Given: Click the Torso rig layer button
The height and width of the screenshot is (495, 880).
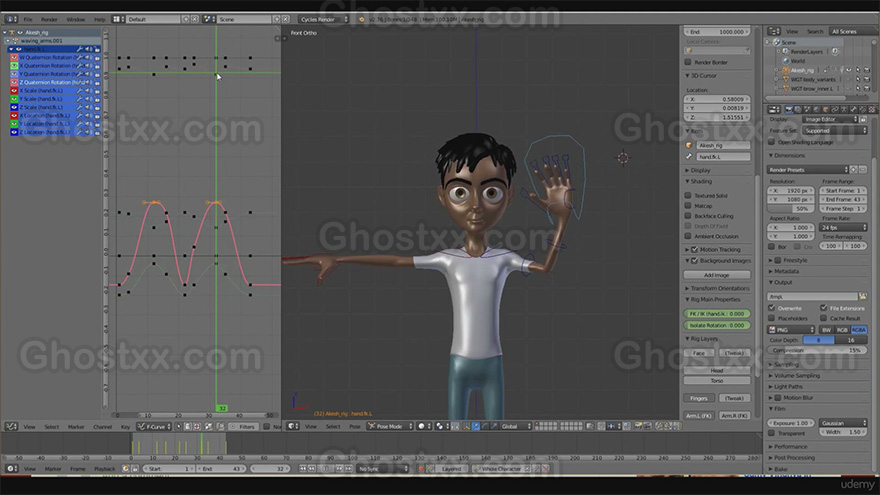Looking at the screenshot, I should (717, 381).
